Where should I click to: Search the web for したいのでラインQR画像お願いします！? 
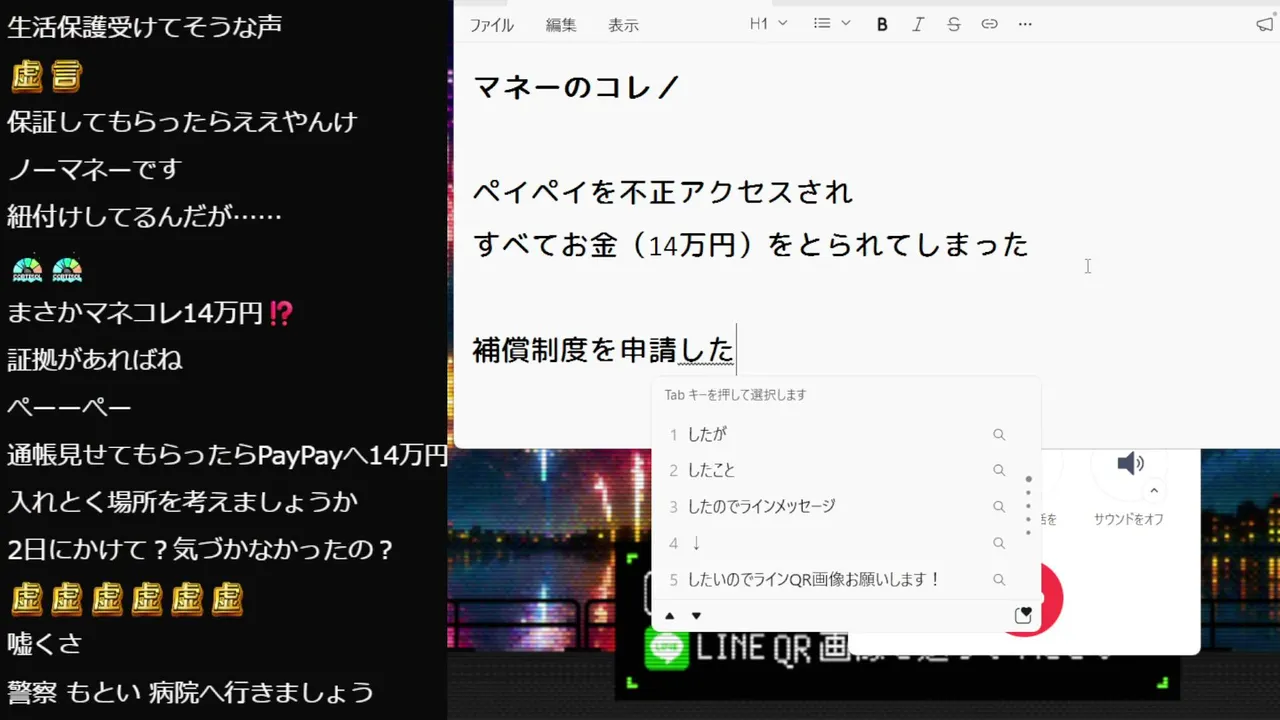coord(999,579)
